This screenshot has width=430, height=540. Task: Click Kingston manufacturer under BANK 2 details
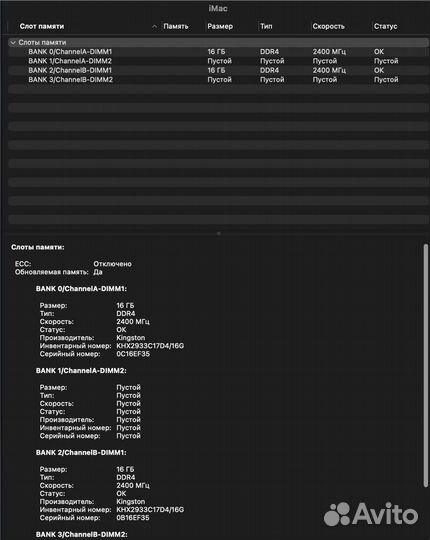pyautogui.click(x=130, y=502)
